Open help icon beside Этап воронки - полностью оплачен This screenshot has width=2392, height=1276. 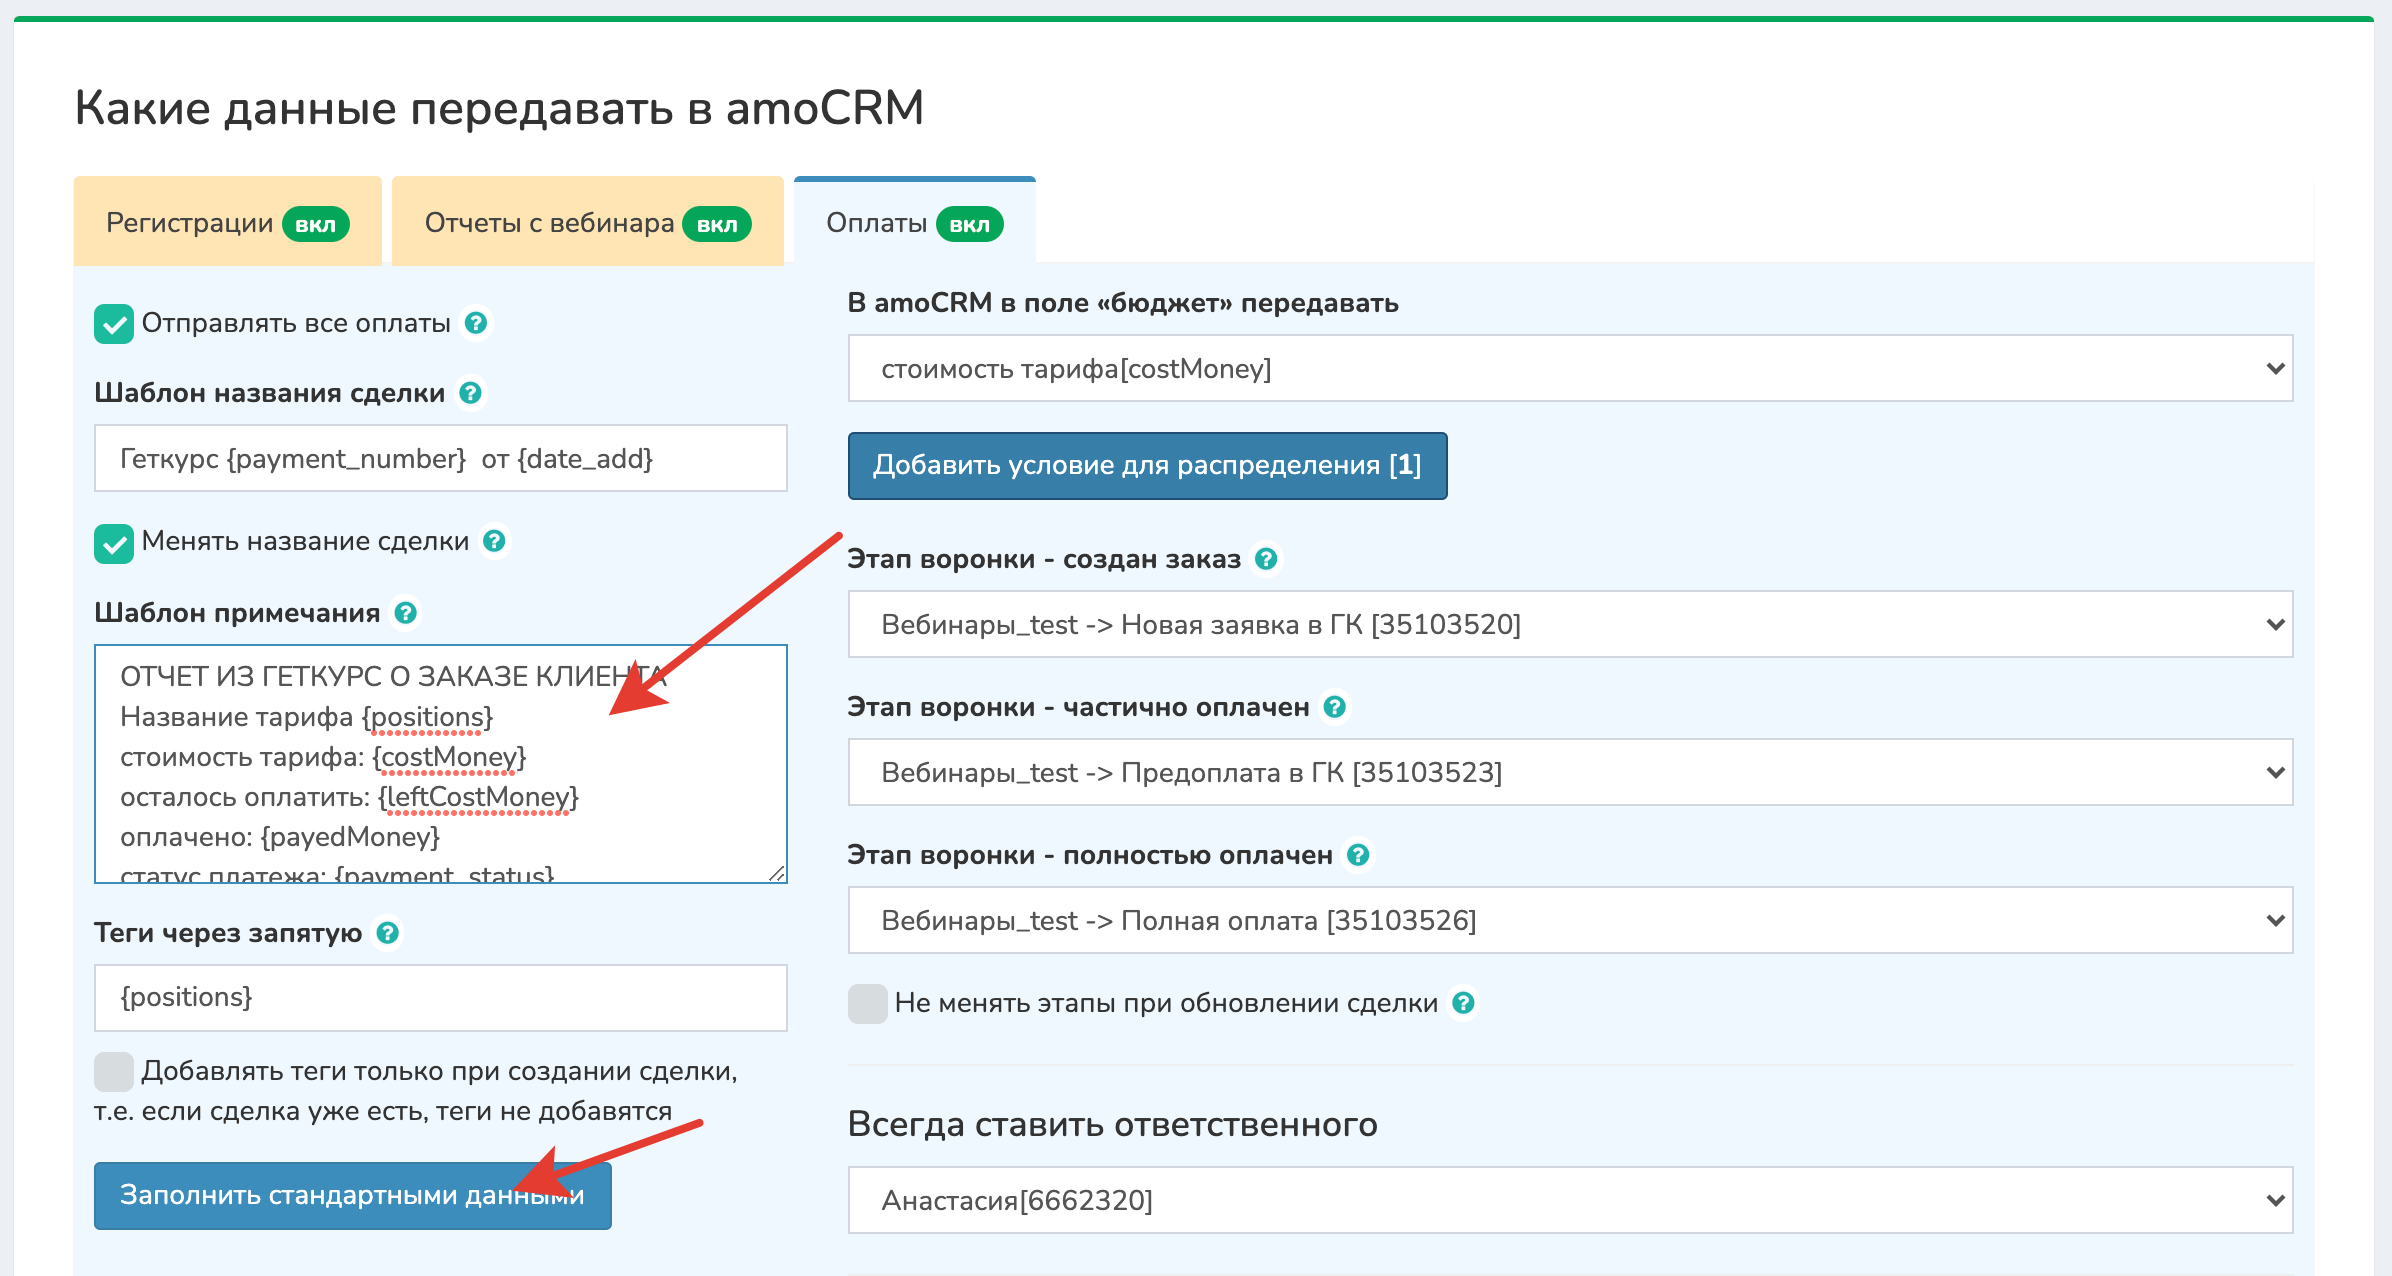[1358, 855]
